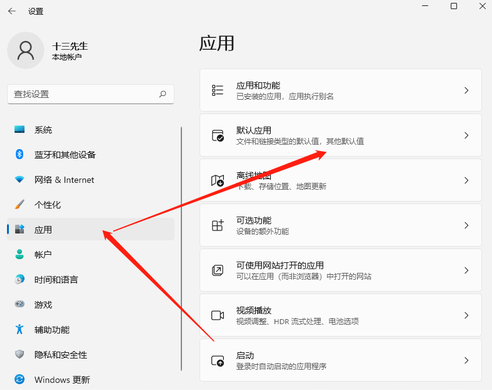492x390 pixels.
Task: Click the 可使用网站打开的应用 link icon
Action: (218, 270)
